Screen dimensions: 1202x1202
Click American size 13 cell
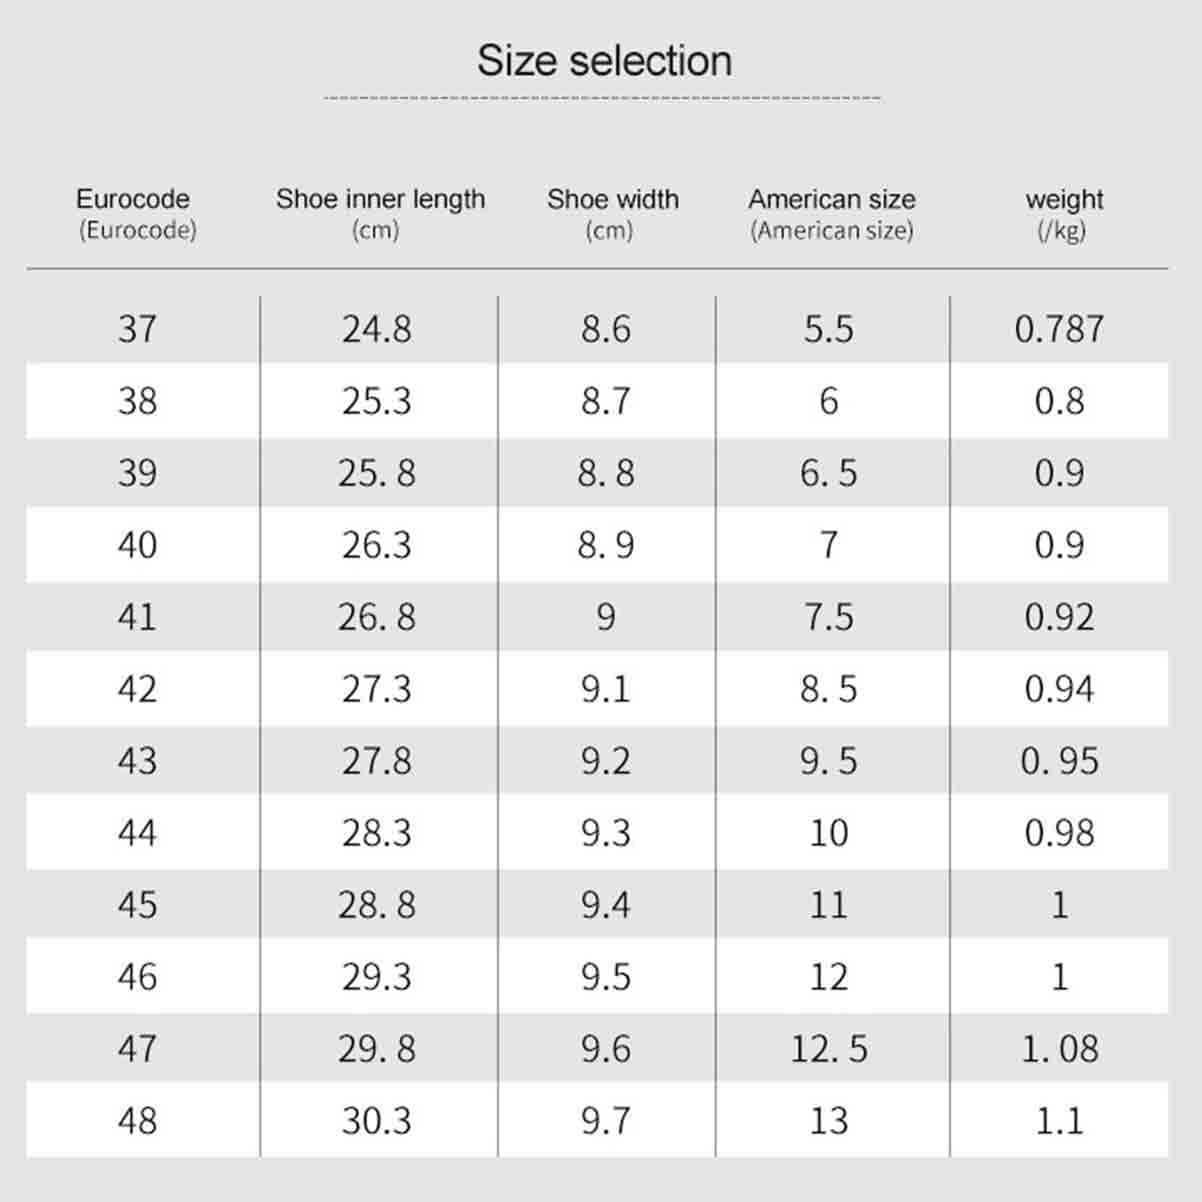click(x=828, y=1121)
